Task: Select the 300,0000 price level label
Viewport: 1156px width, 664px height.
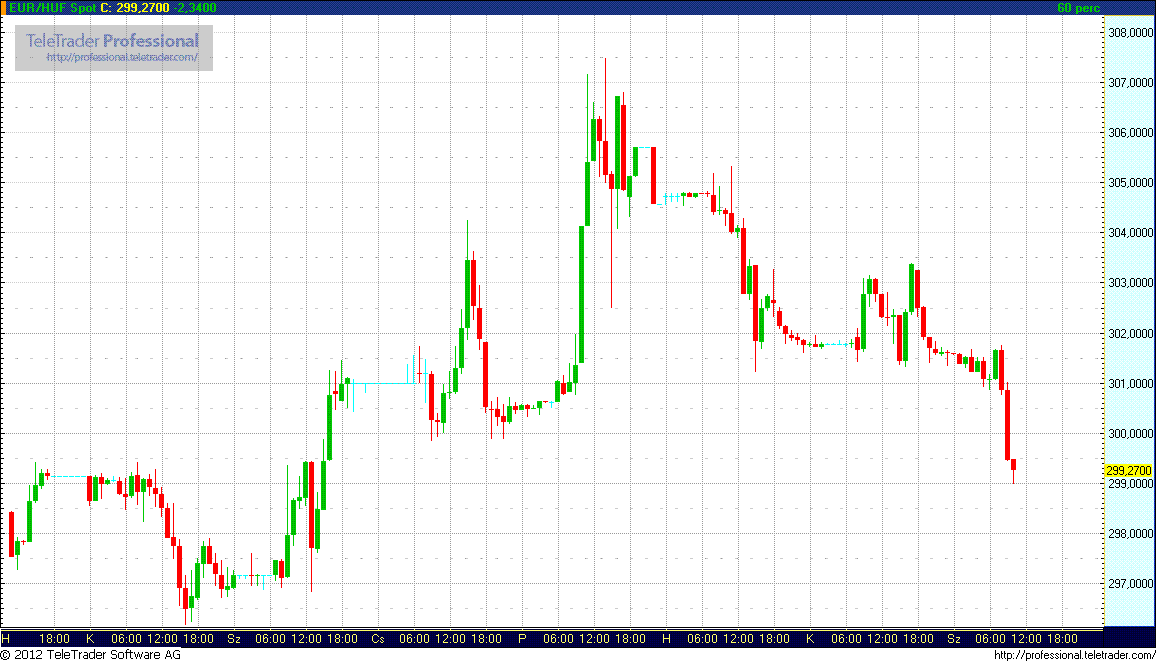Action: tap(1131, 434)
